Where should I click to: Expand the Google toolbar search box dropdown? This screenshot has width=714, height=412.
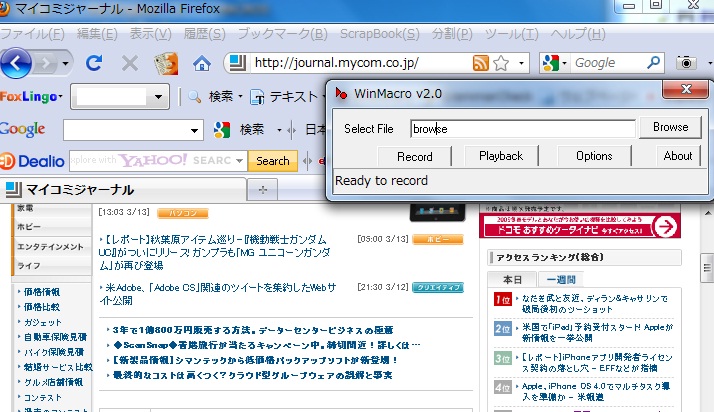click(x=194, y=131)
